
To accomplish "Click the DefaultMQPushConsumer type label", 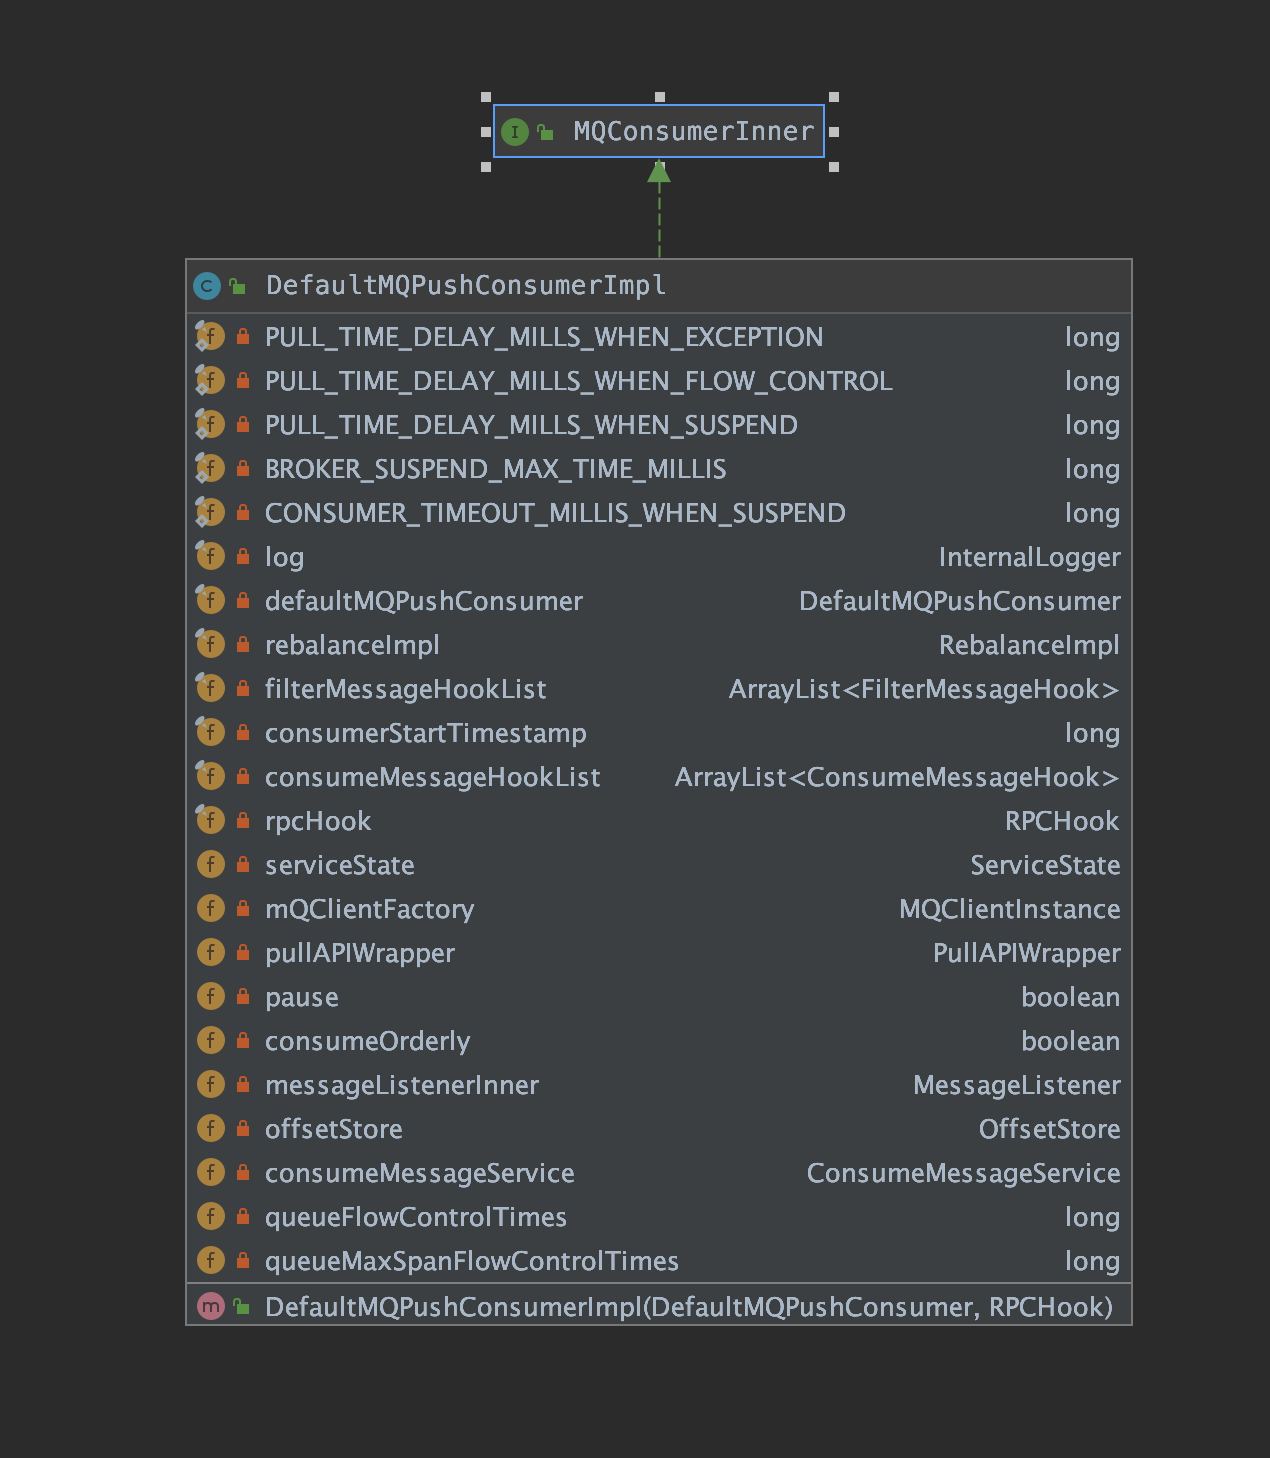I will click(x=960, y=601).
